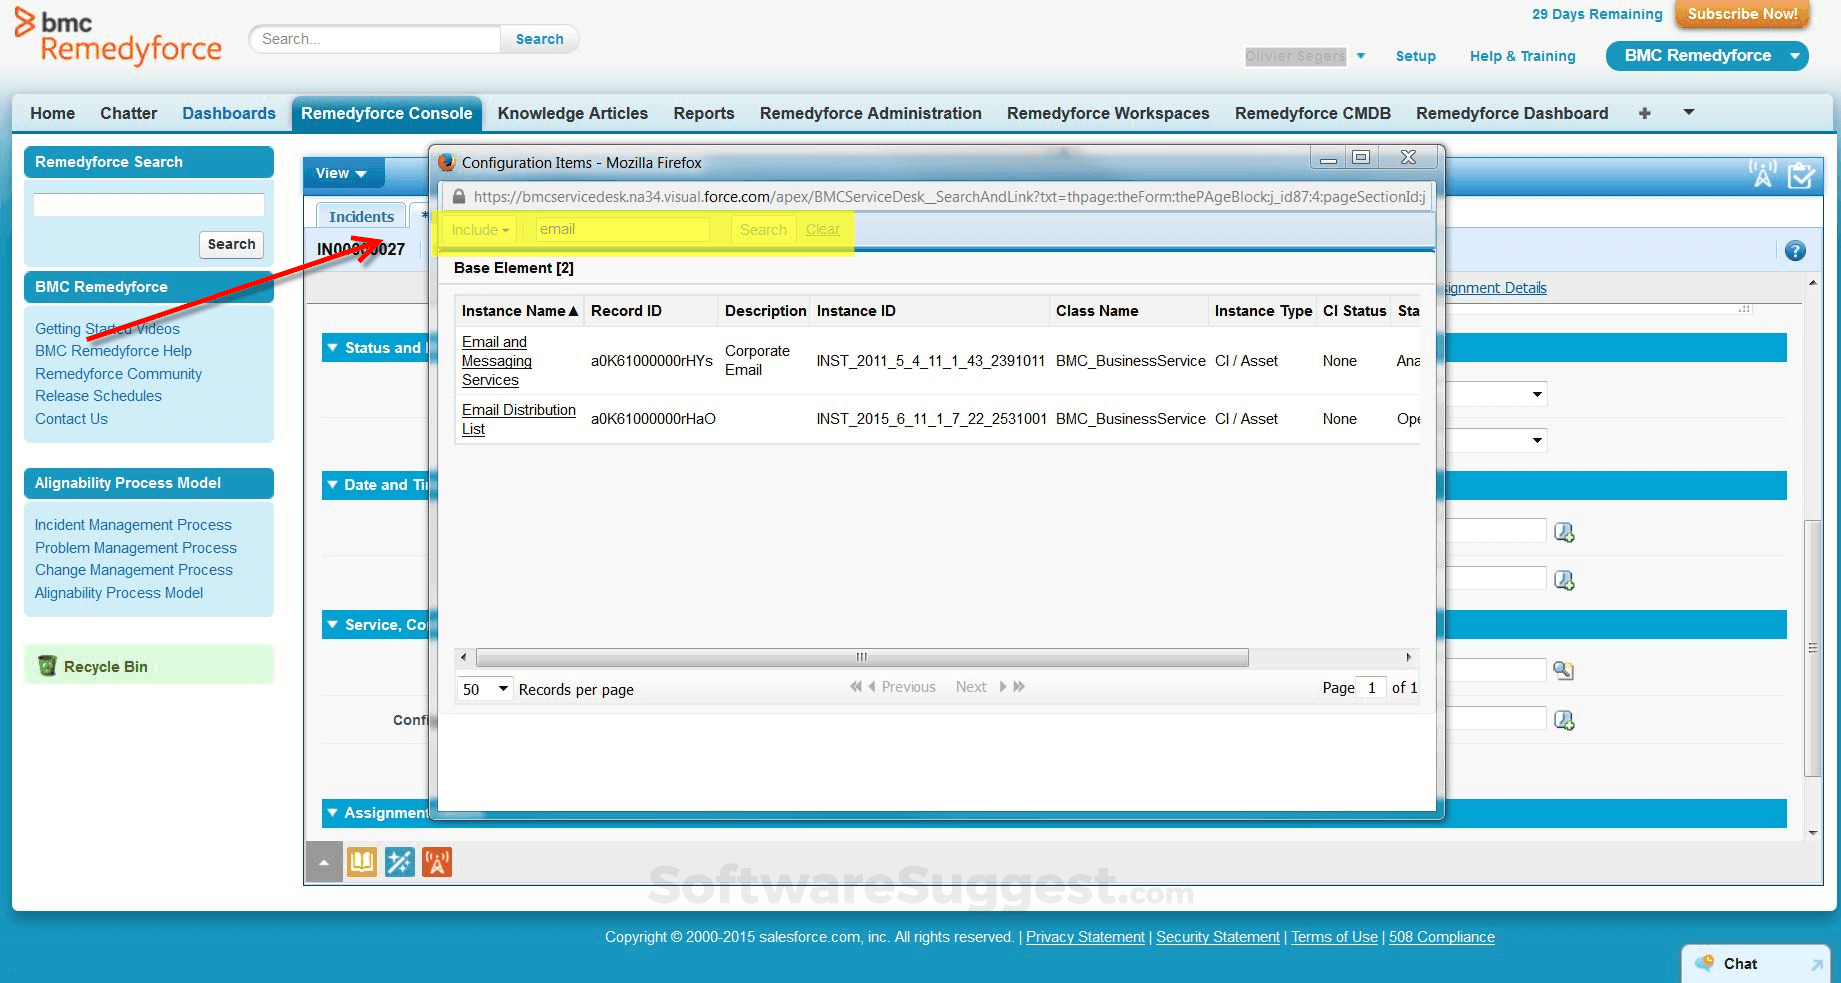Click the Clear link in popup
The height and width of the screenshot is (983, 1841).
(823, 230)
